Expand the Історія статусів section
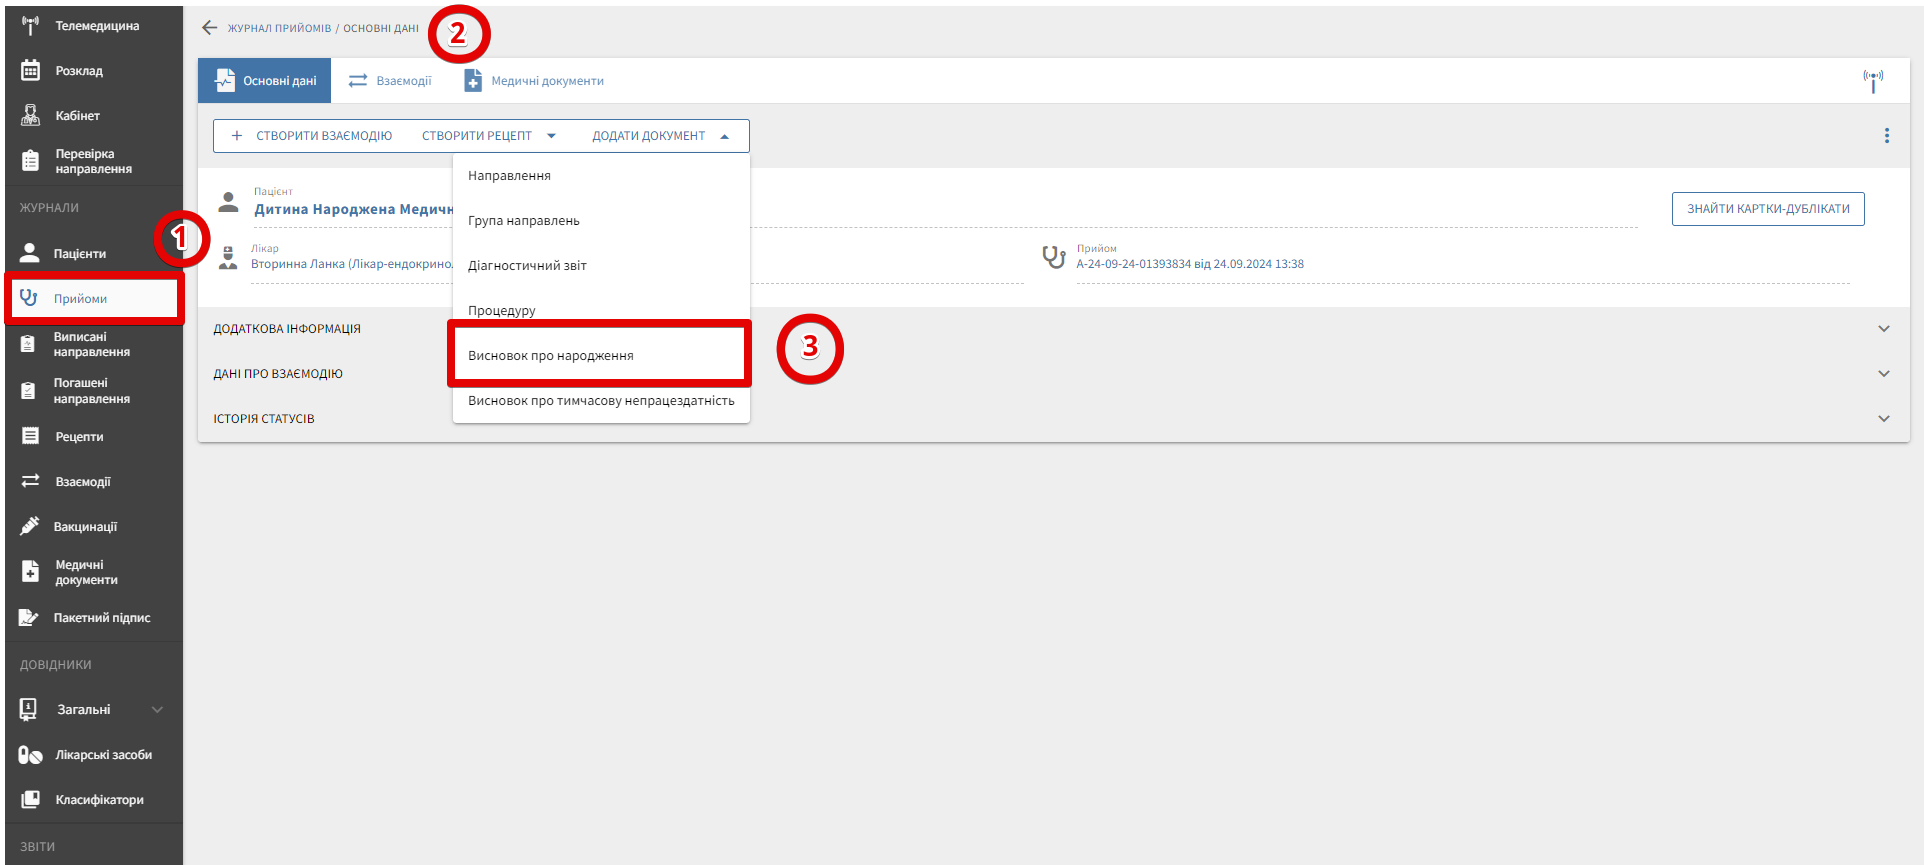Image resolution: width=1924 pixels, height=865 pixels. pos(1883,419)
